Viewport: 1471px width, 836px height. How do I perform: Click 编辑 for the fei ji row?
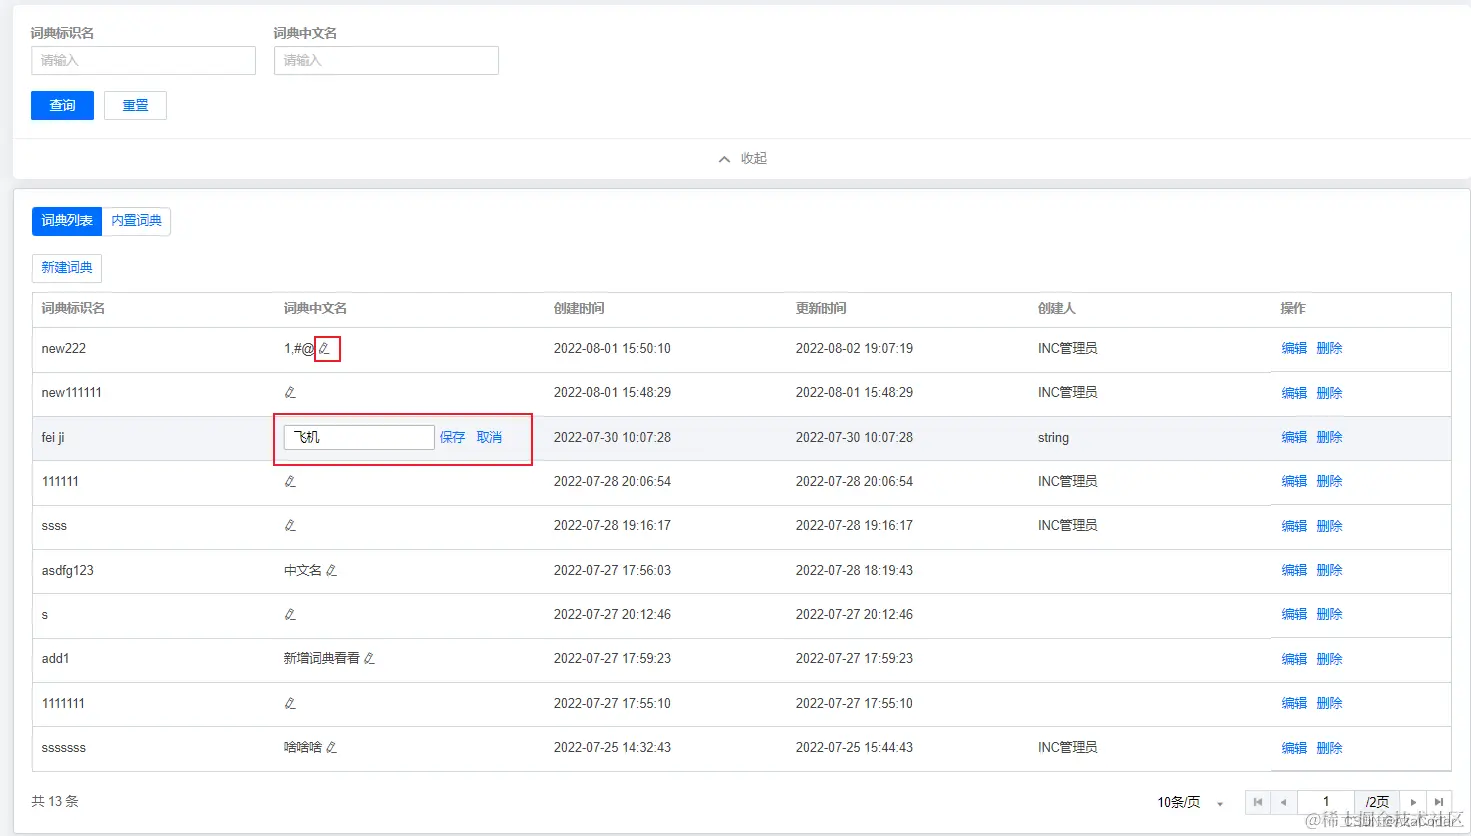point(1294,438)
